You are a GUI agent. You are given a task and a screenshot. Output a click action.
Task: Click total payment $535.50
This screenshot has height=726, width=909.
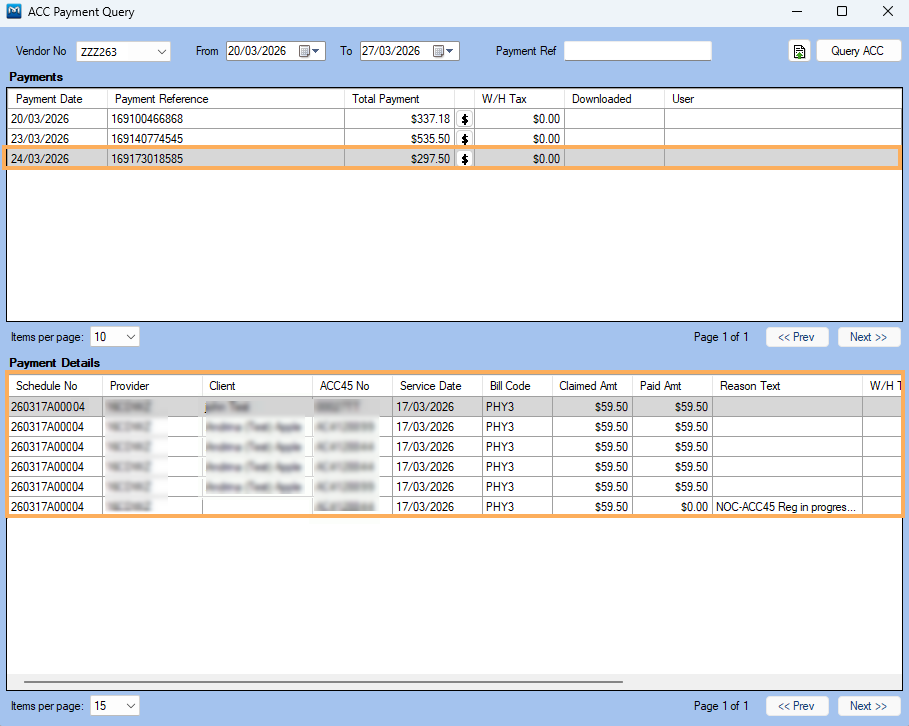click(x=430, y=139)
